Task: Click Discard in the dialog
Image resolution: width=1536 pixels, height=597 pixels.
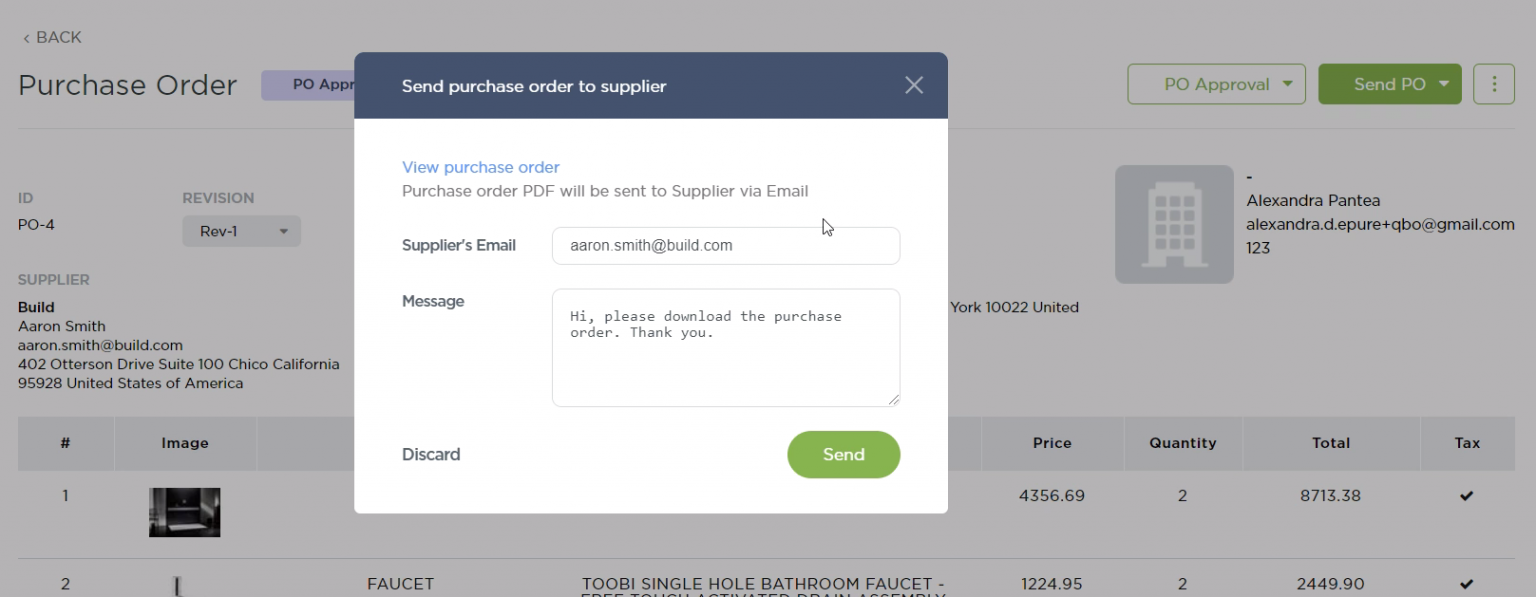Action: [x=431, y=454]
